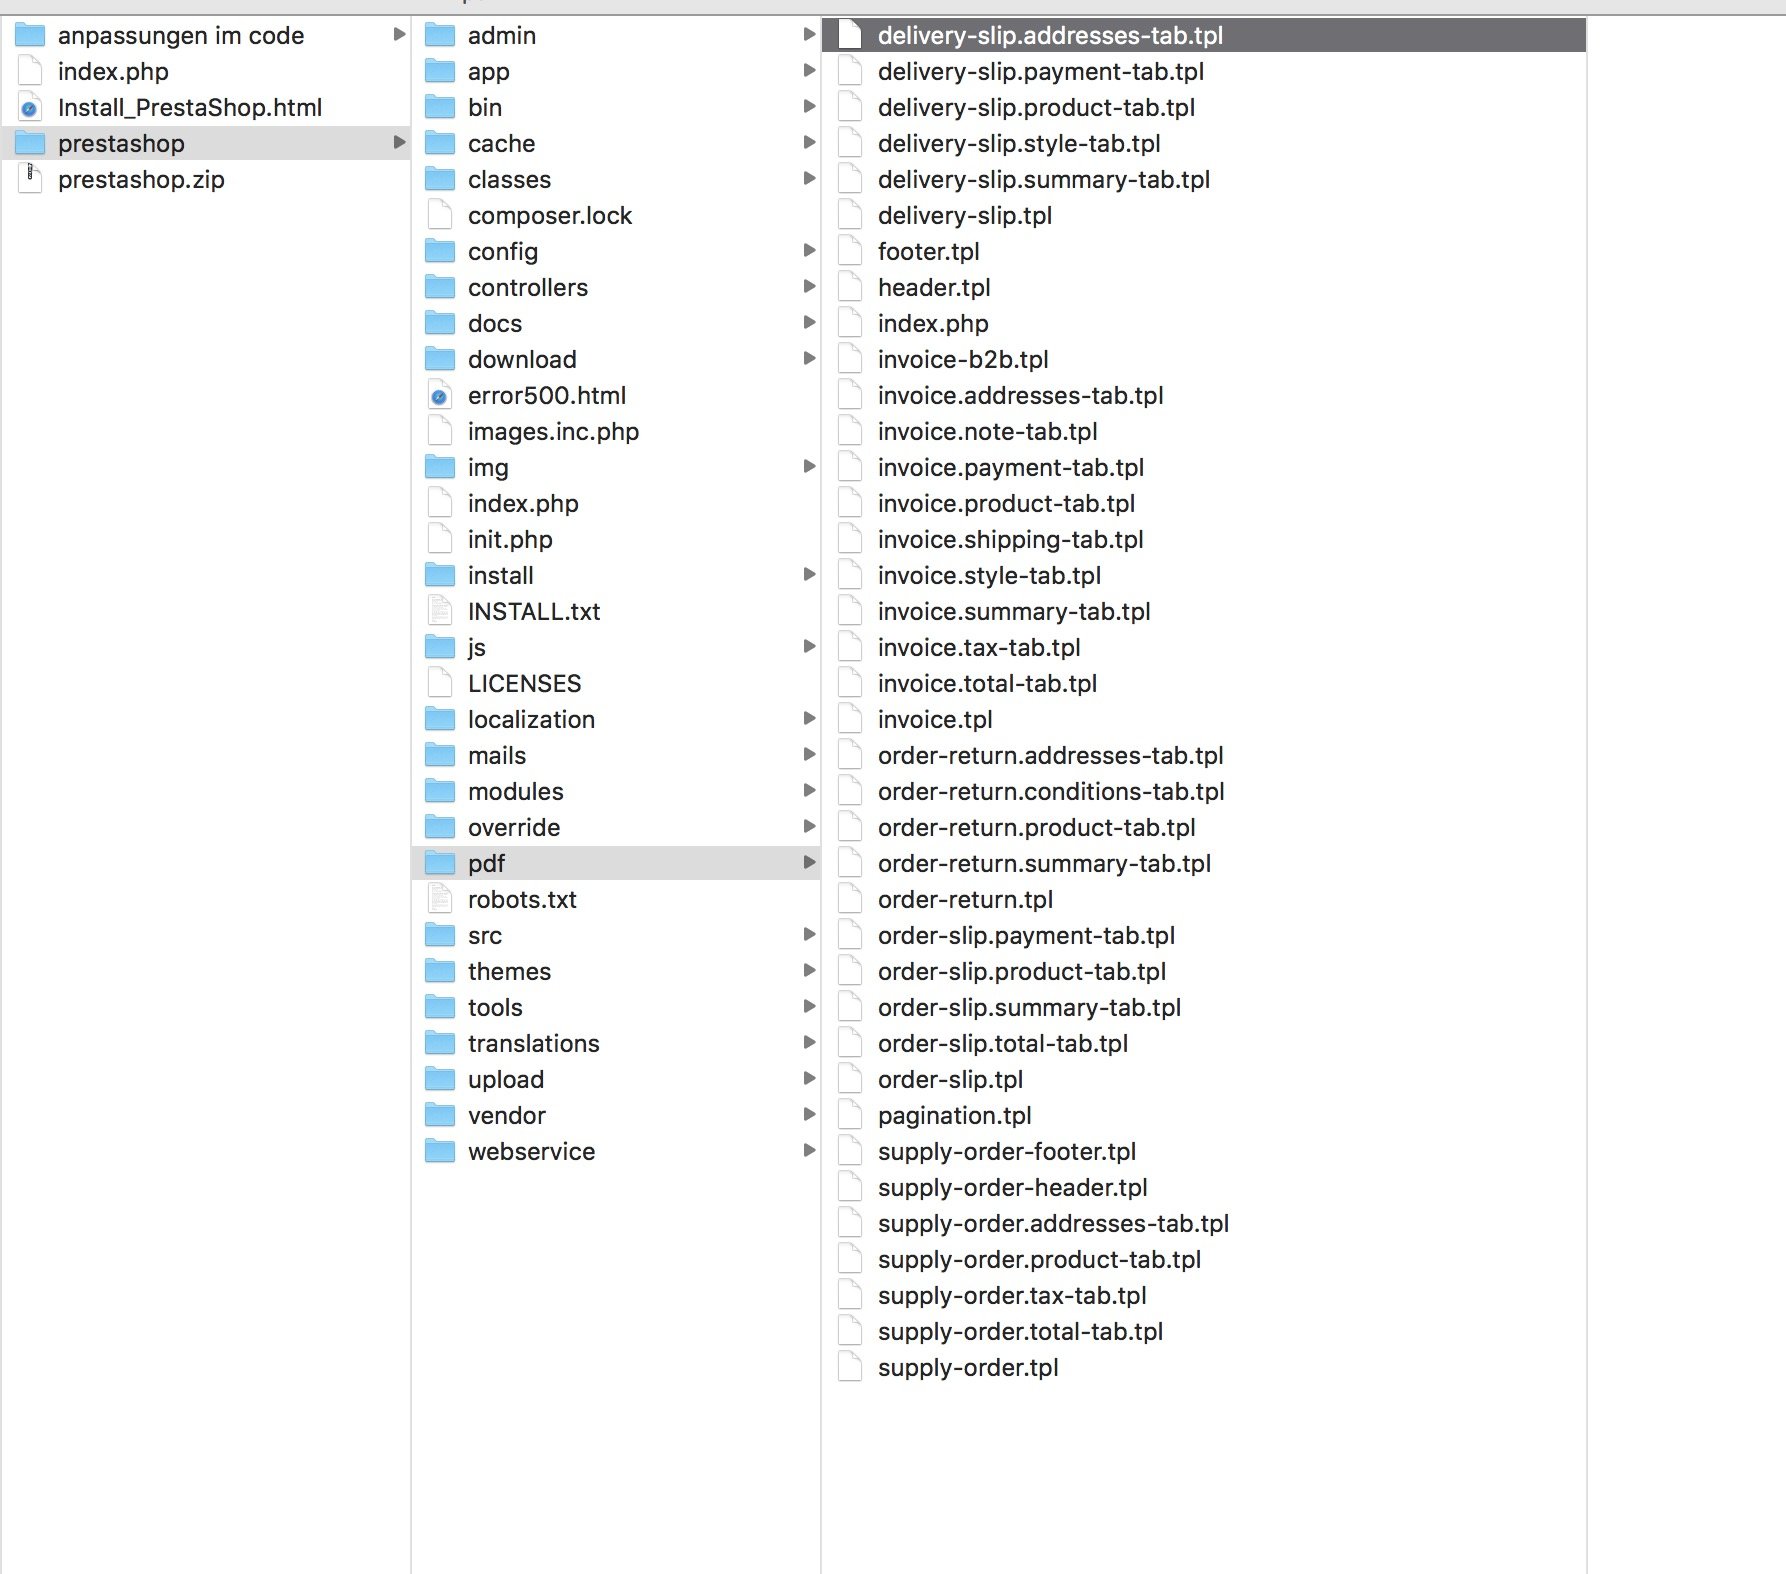Select the delivery-slip.addresses-tab.tpl file
This screenshot has width=1786, height=1574.
pos(1204,36)
